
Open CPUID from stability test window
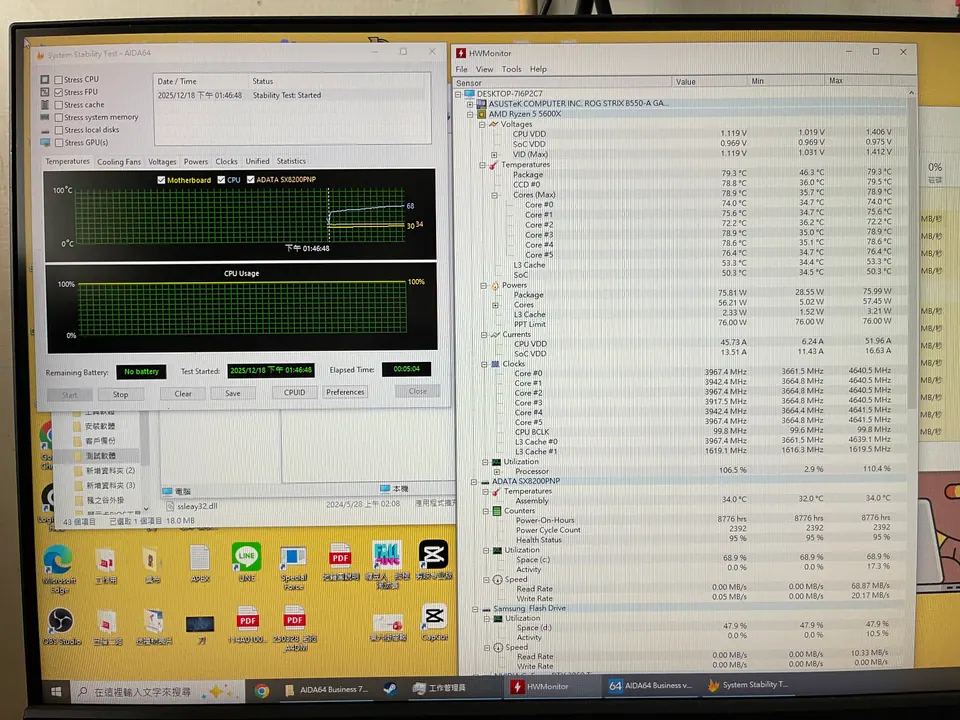tap(294, 392)
